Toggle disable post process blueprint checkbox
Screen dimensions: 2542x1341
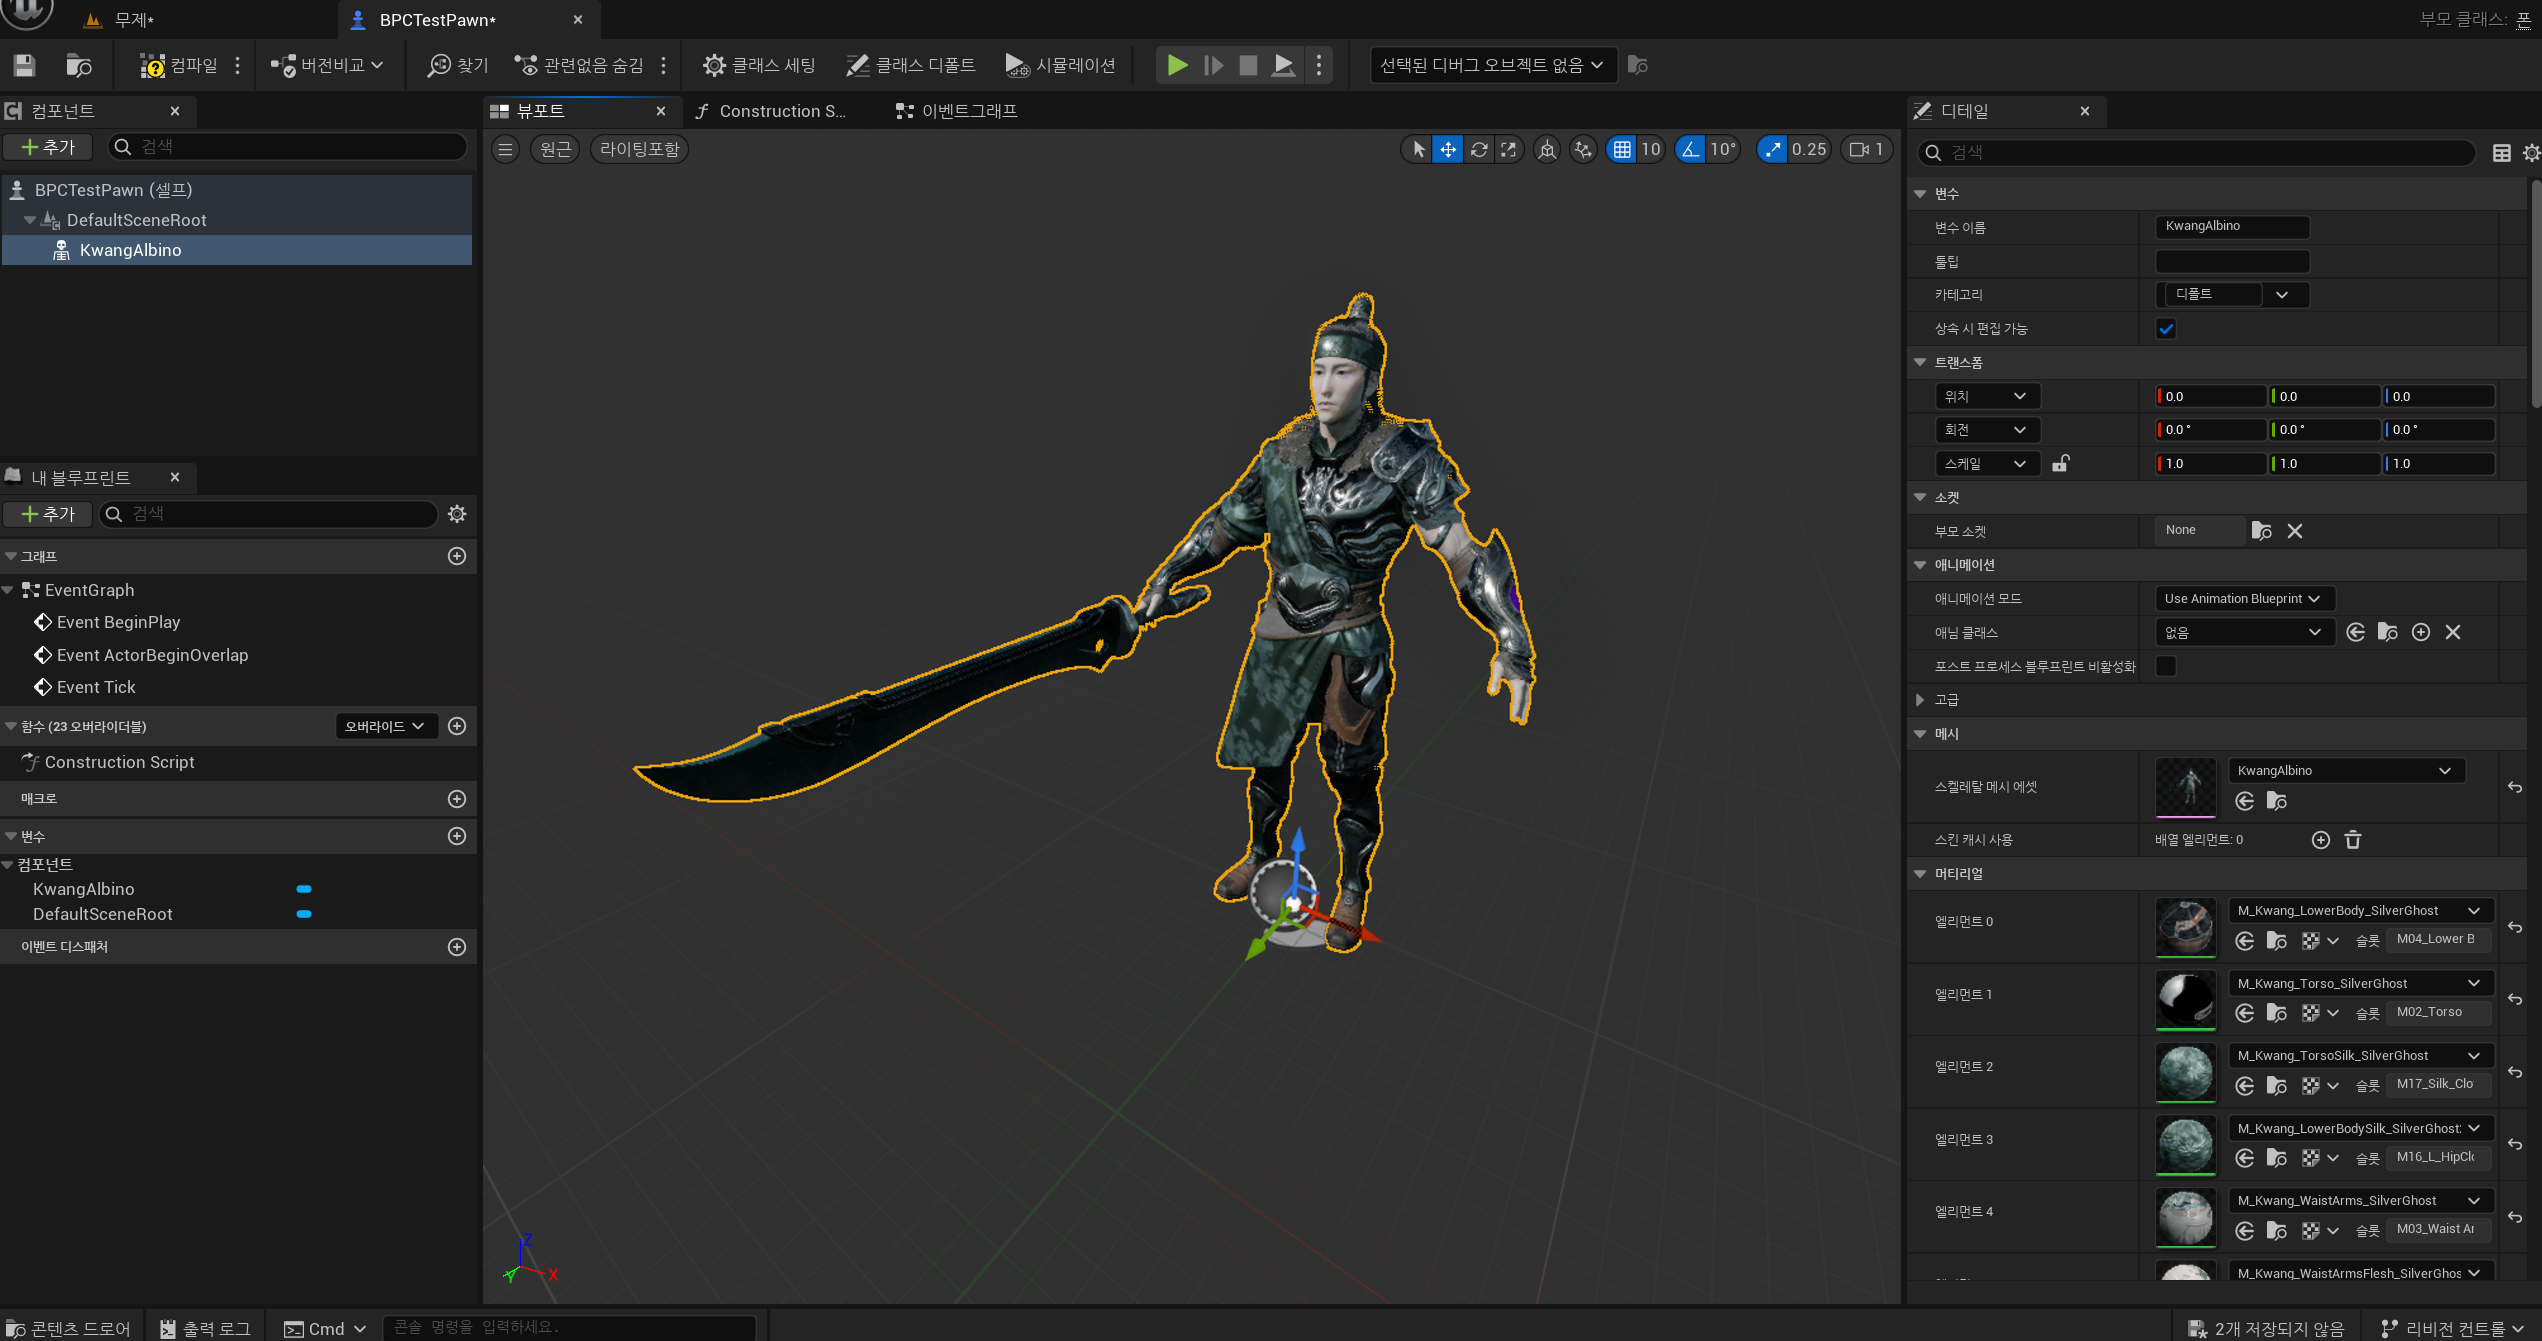(x=2166, y=666)
